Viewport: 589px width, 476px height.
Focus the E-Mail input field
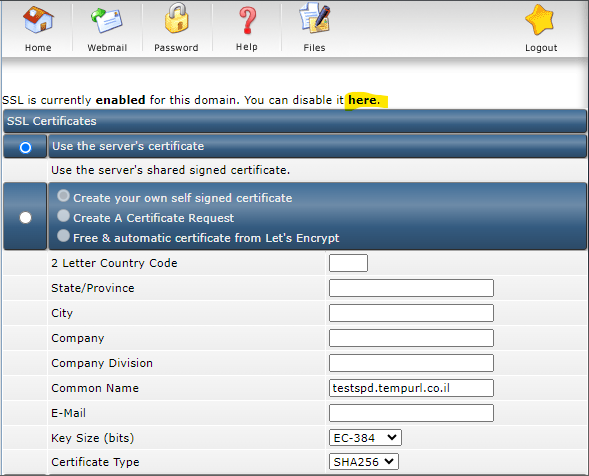click(x=411, y=413)
